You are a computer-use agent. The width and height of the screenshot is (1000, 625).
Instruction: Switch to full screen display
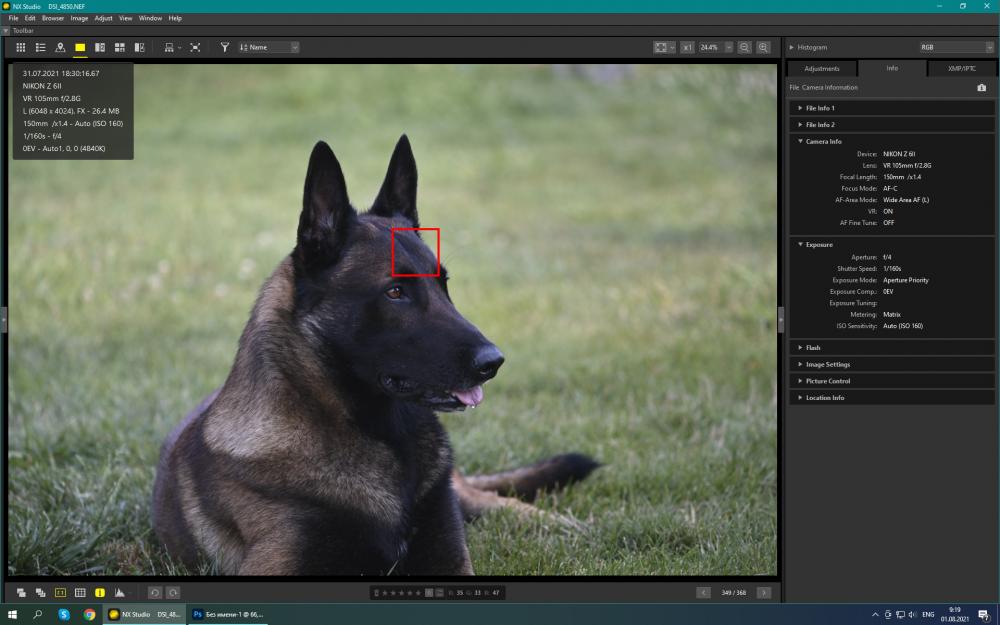(195, 47)
